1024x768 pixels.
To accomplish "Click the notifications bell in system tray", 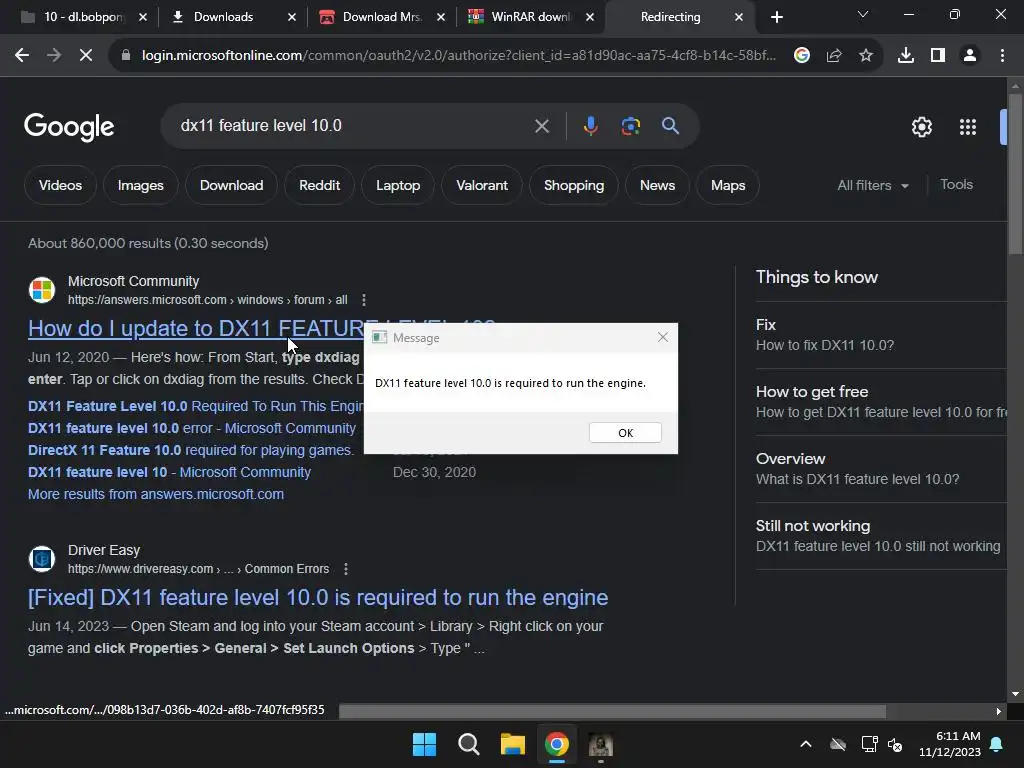I will (x=997, y=744).
